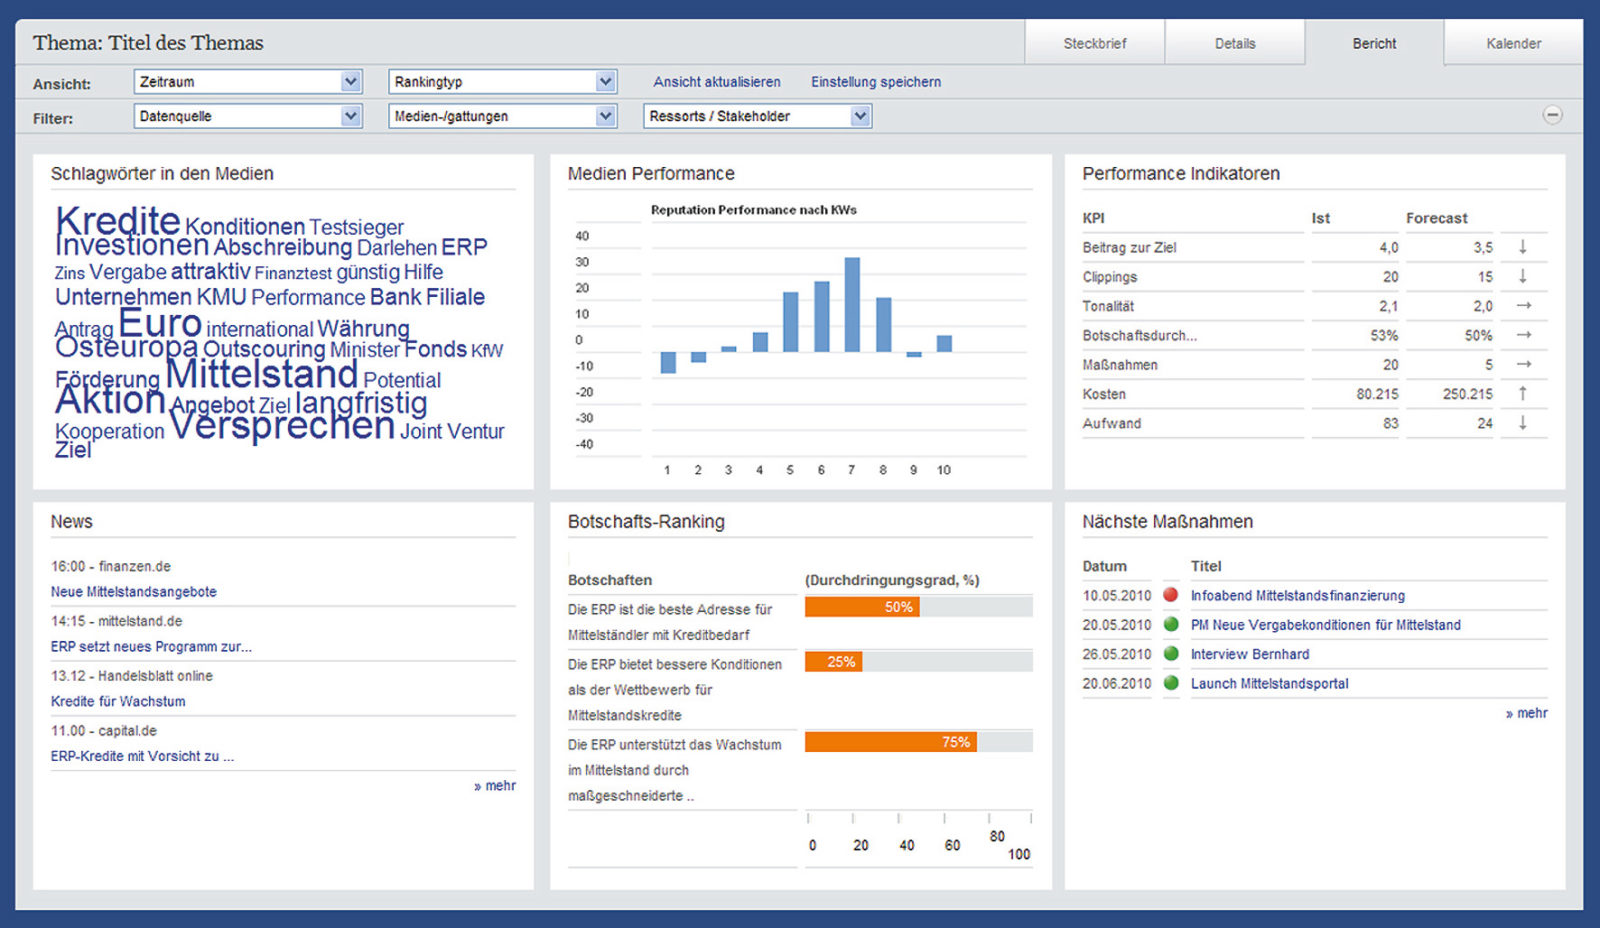Click the down arrow for Beitrag zur Ziel
1600x928 pixels.
tap(1523, 247)
